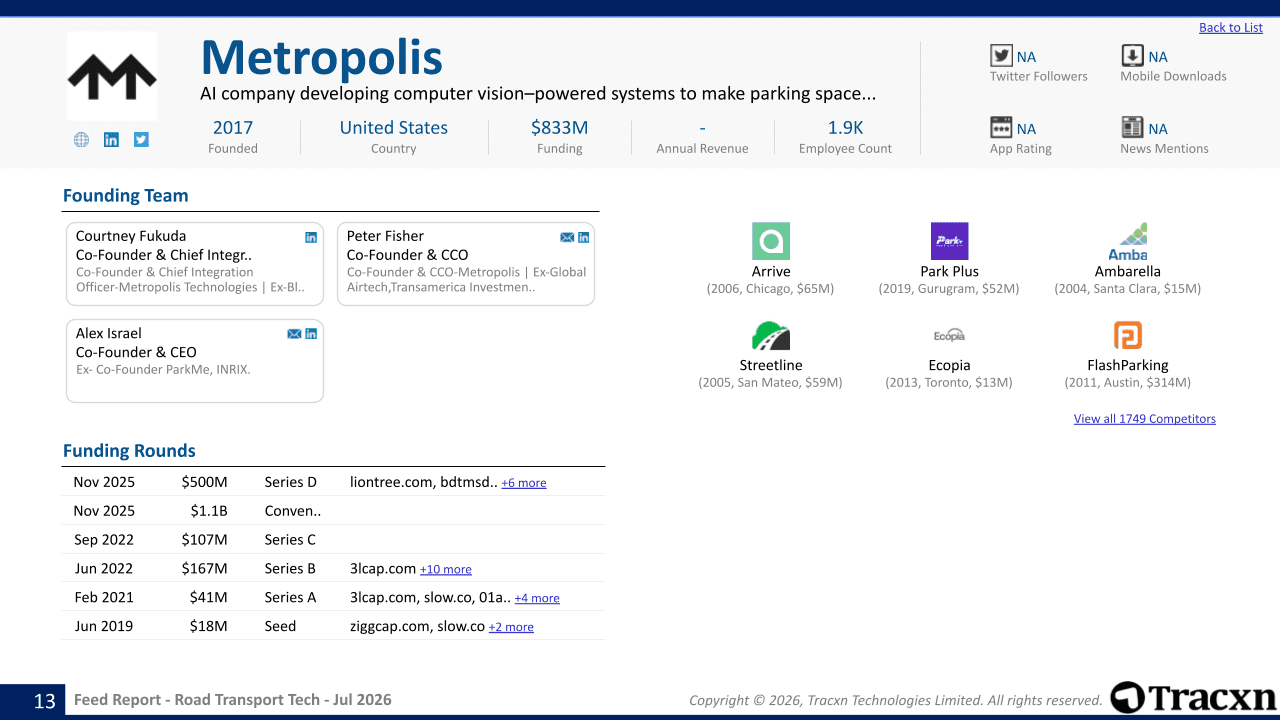Click the App Rating icon
Image resolution: width=1280 pixels, height=720 pixels.
1001,127
